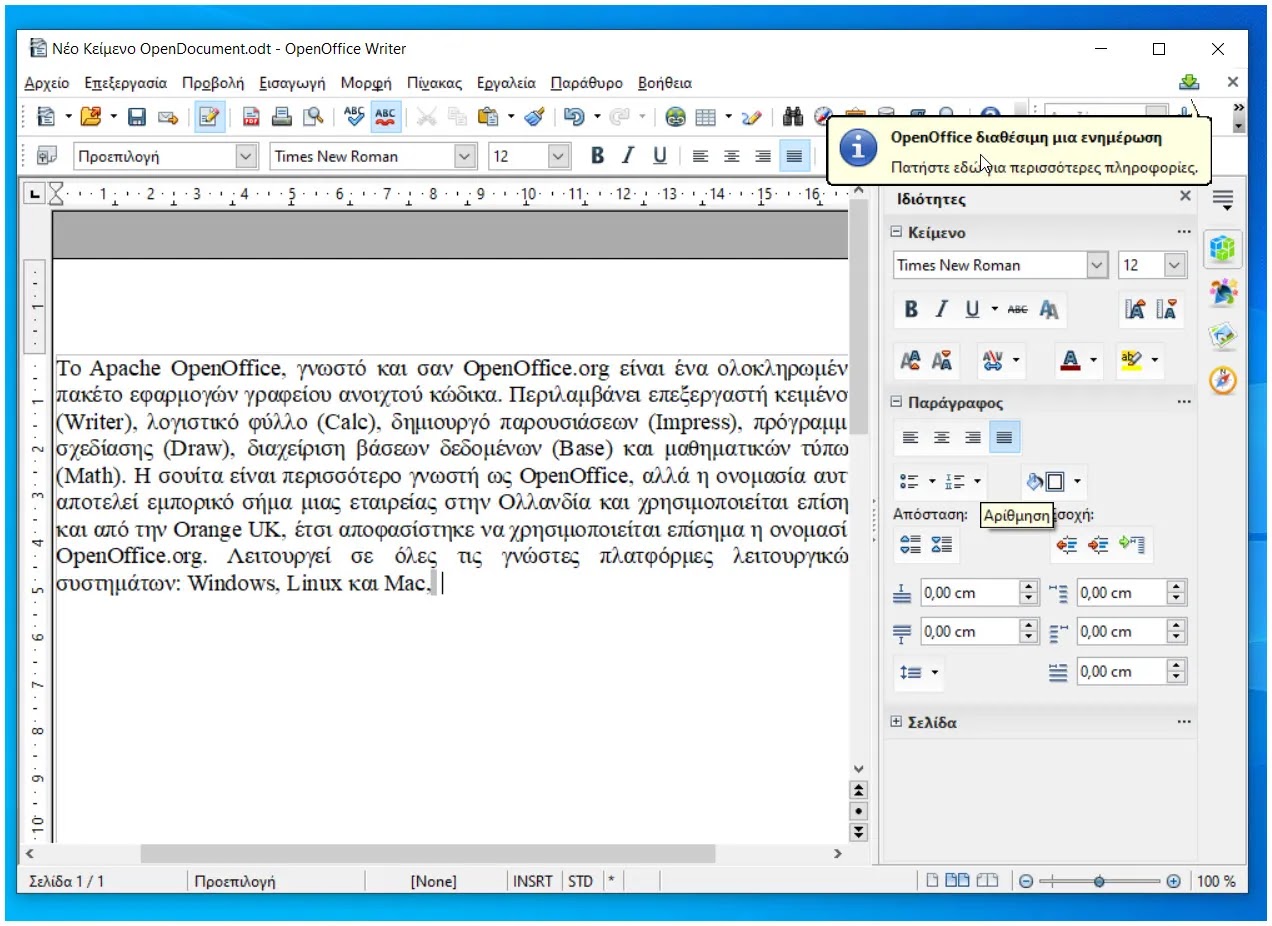
Task: Switch to hanging indent in sidebar
Action: click(x=1132, y=545)
